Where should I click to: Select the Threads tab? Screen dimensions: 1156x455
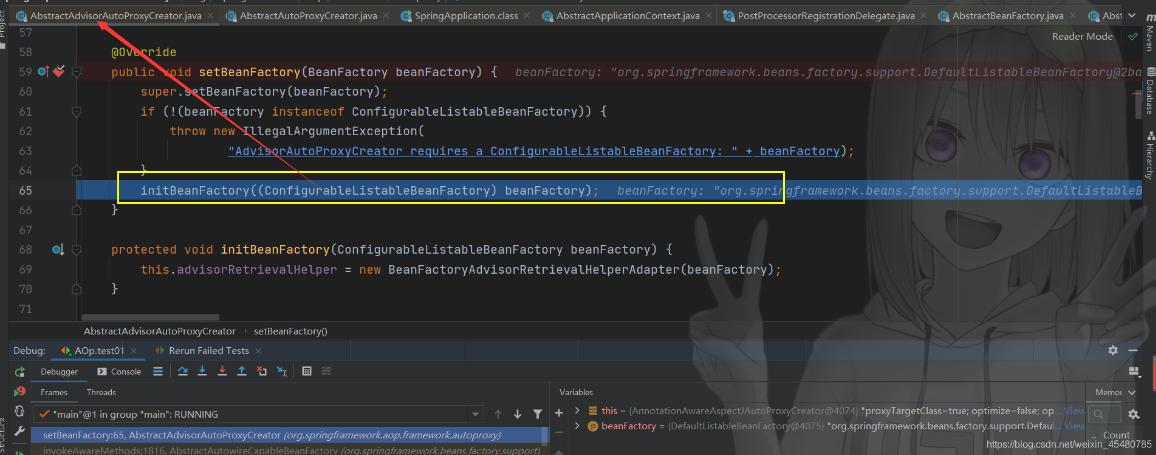[101, 392]
